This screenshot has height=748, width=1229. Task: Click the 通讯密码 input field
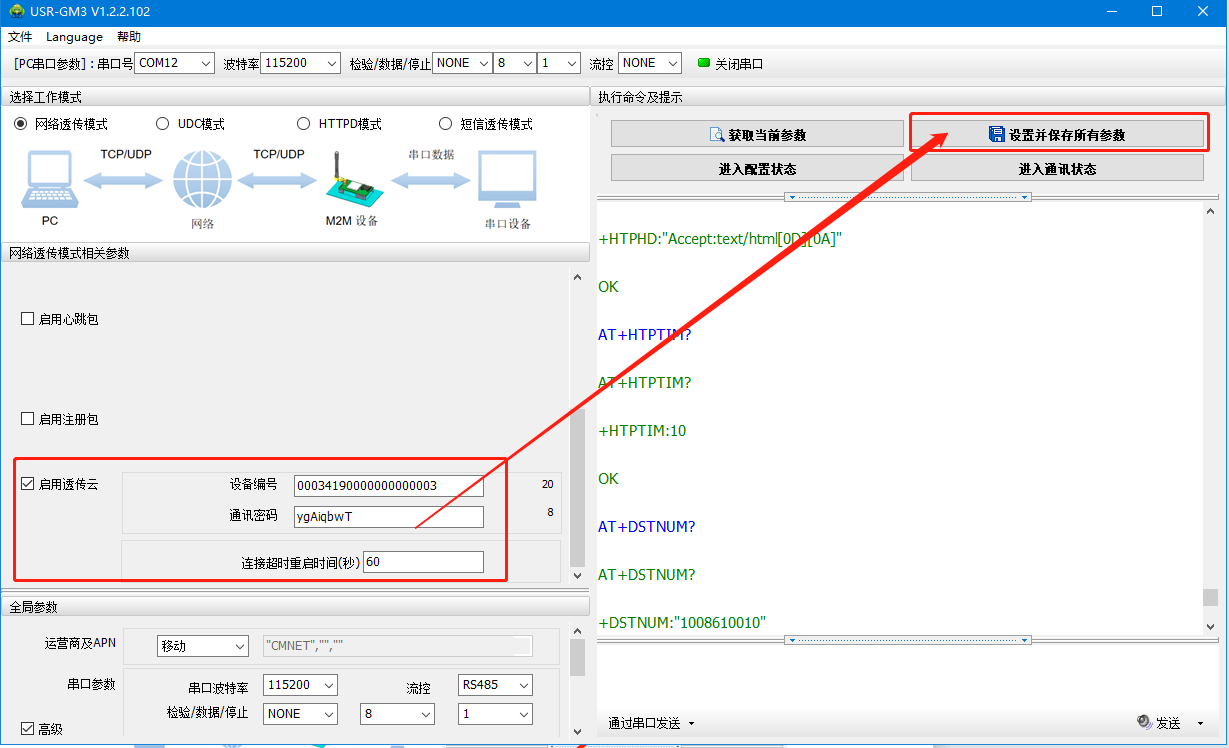(x=388, y=517)
